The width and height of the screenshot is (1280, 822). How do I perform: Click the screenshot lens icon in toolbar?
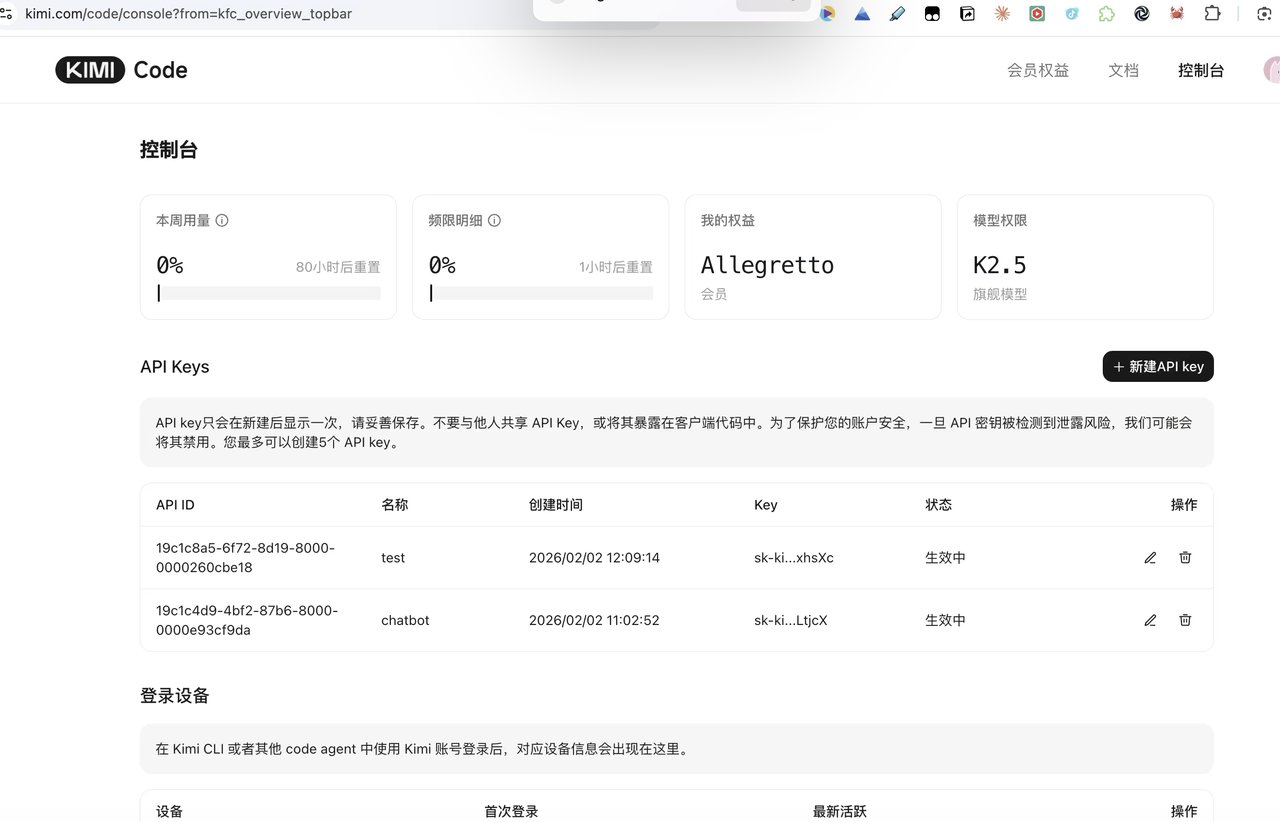point(1264,14)
